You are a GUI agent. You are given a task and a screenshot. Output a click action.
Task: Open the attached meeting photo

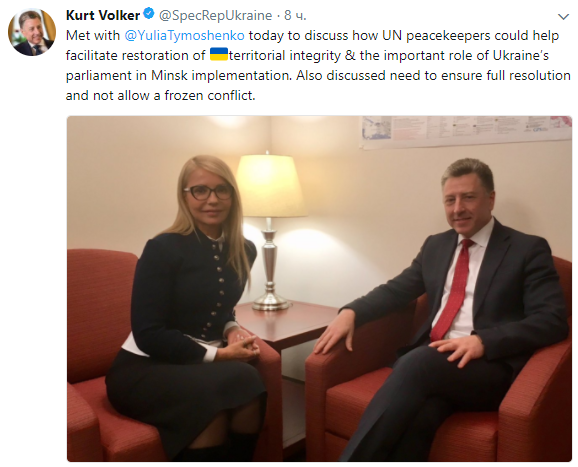(x=319, y=289)
